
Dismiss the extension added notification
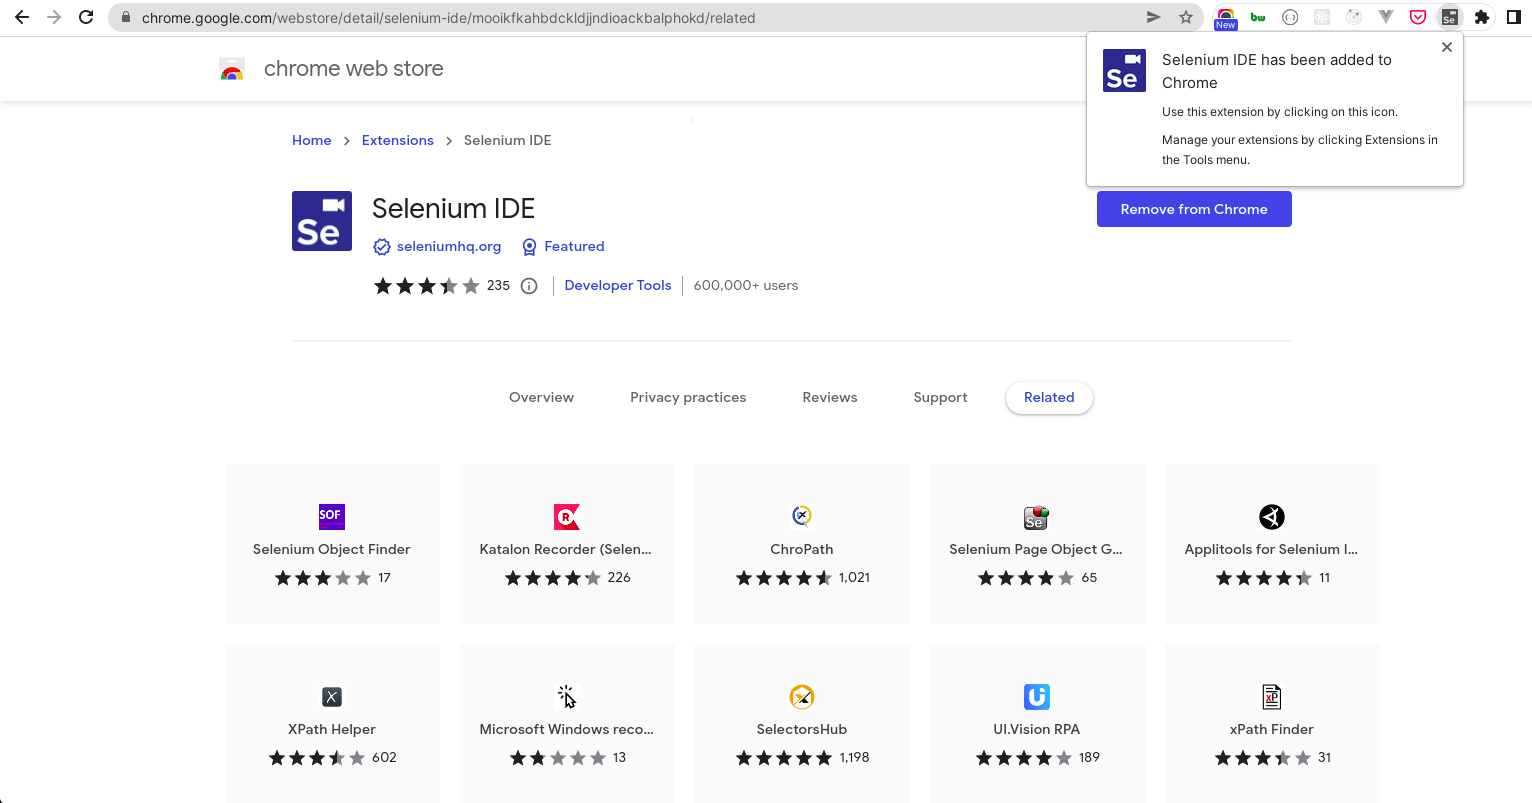pyautogui.click(x=1446, y=47)
